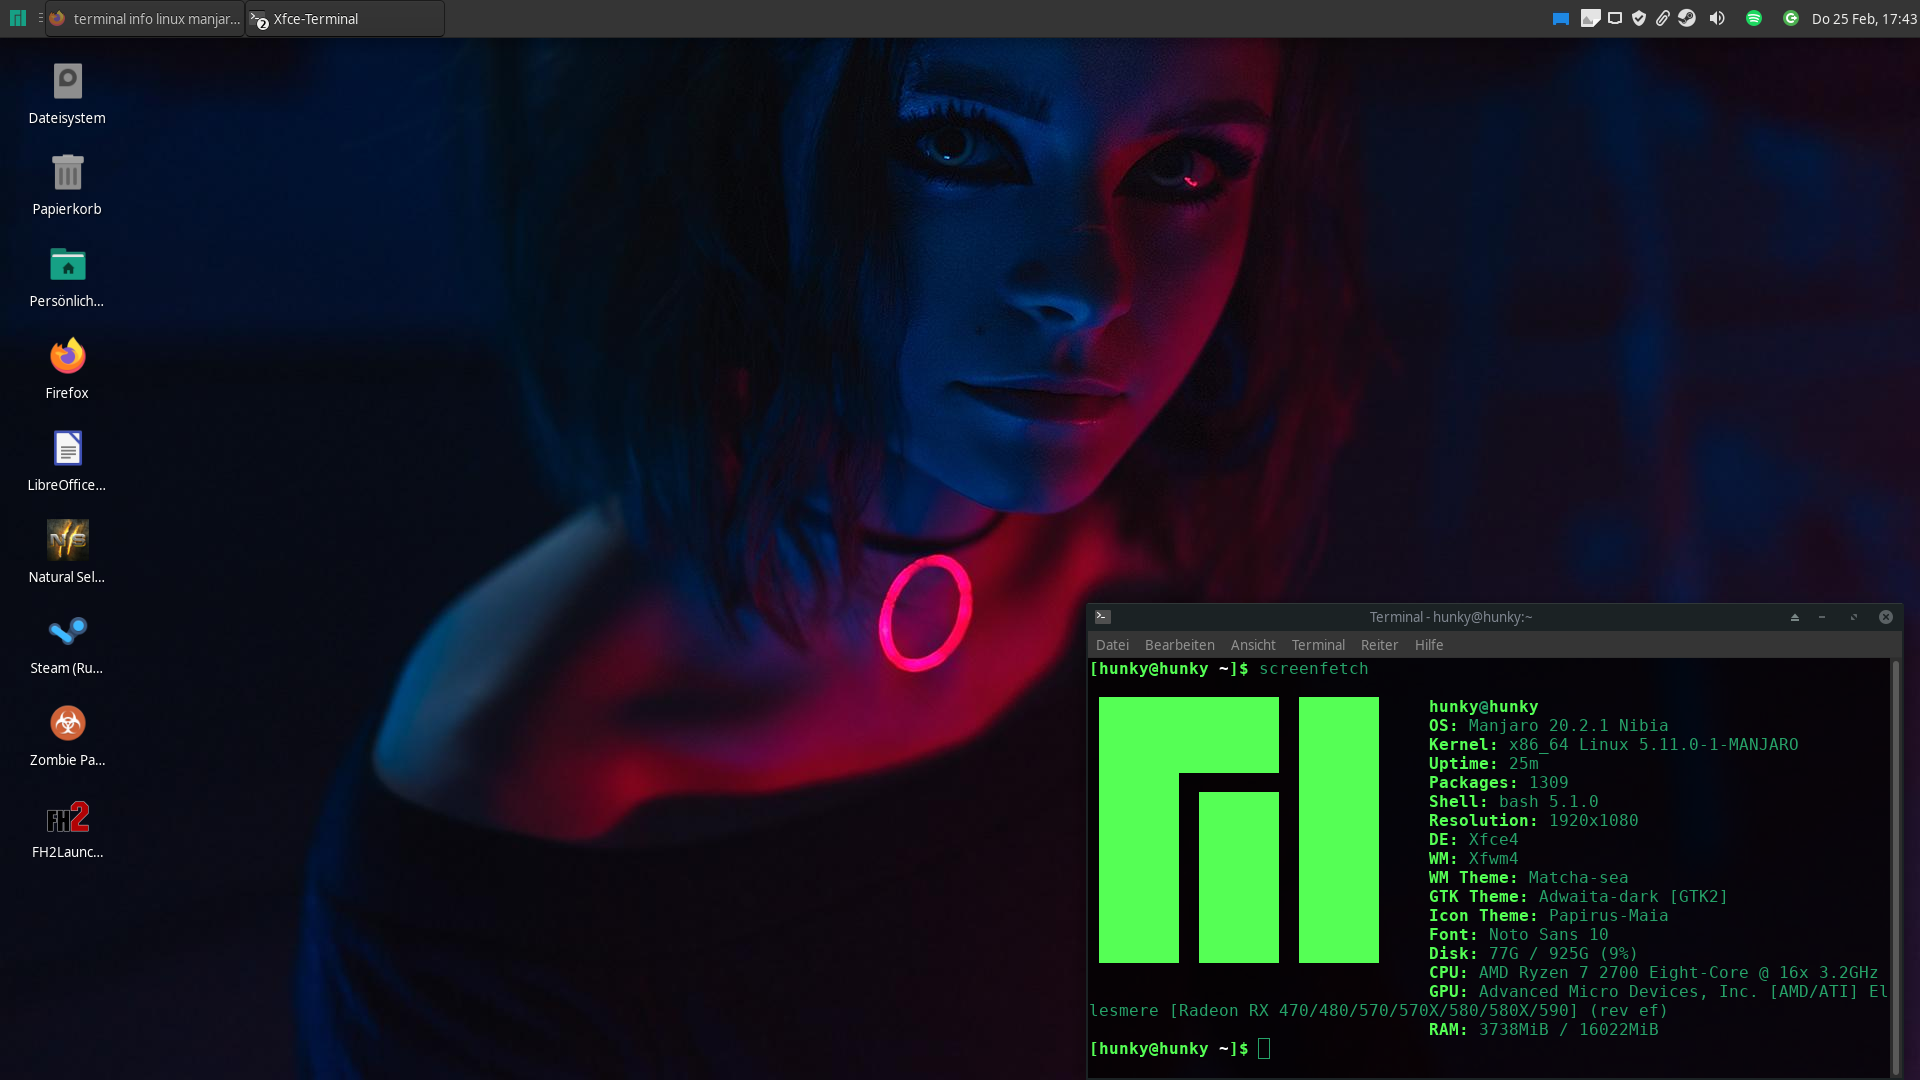Open the Ansicht menu
1920x1080 pixels.
click(1252, 645)
